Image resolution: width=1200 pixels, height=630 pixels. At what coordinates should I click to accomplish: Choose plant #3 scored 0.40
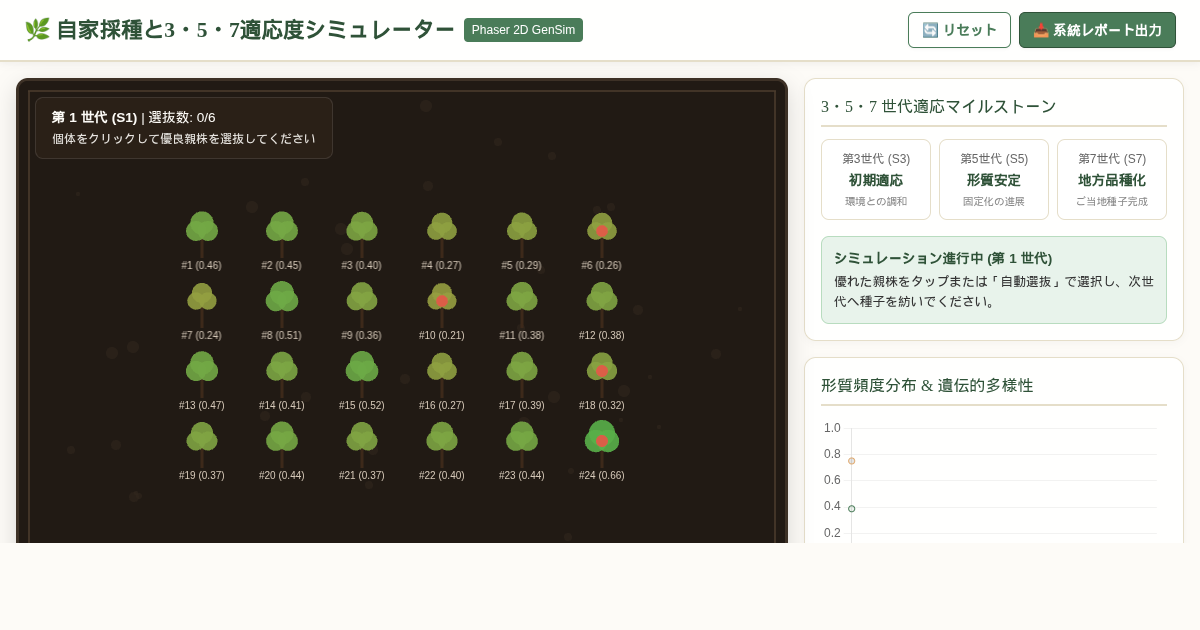pos(362,236)
